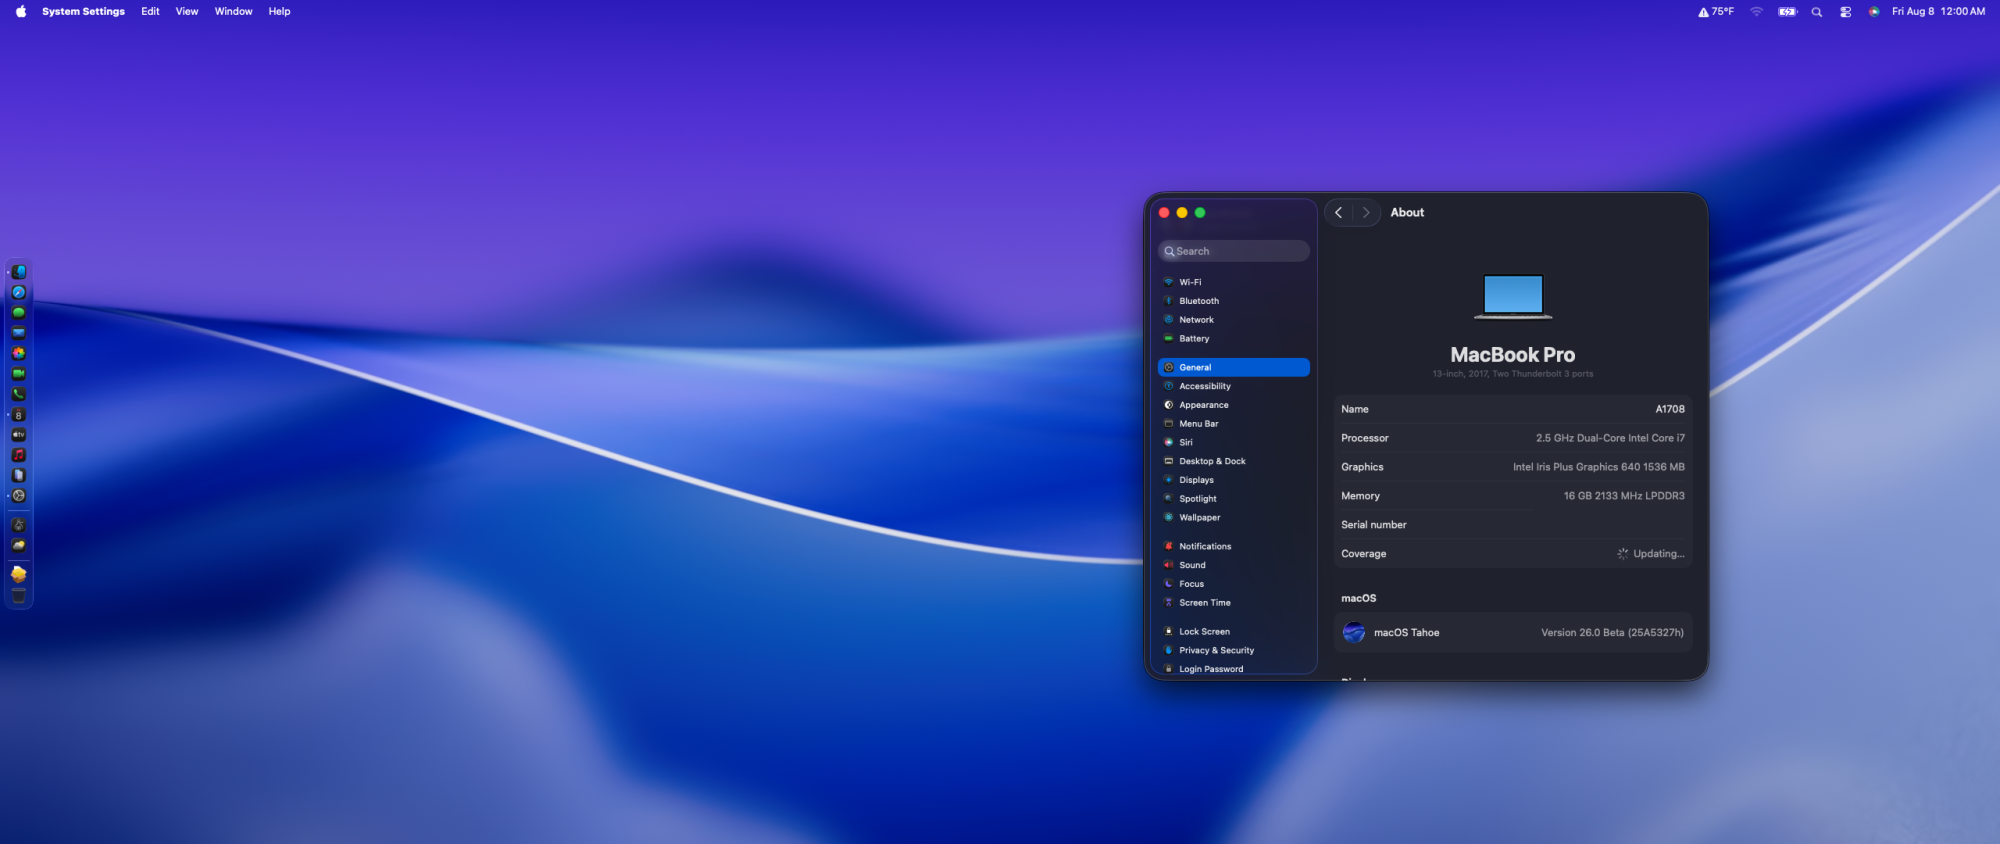This screenshot has width=2000, height=844.
Task: Open FaceTime from the Dock
Action: (18, 373)
